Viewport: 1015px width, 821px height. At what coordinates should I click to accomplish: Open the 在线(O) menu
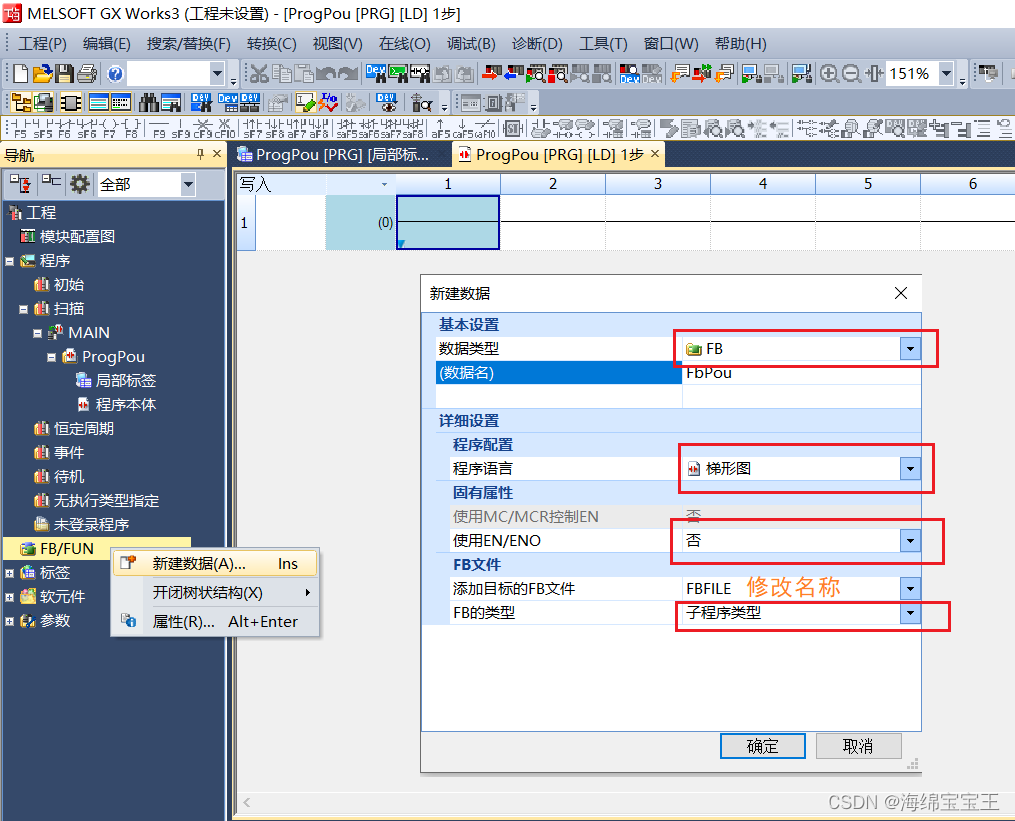[405, 44]
